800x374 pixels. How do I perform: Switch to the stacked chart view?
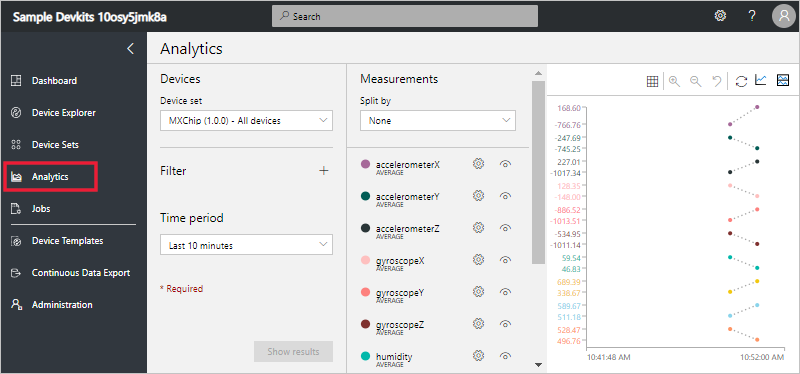(x=783, y=80)
